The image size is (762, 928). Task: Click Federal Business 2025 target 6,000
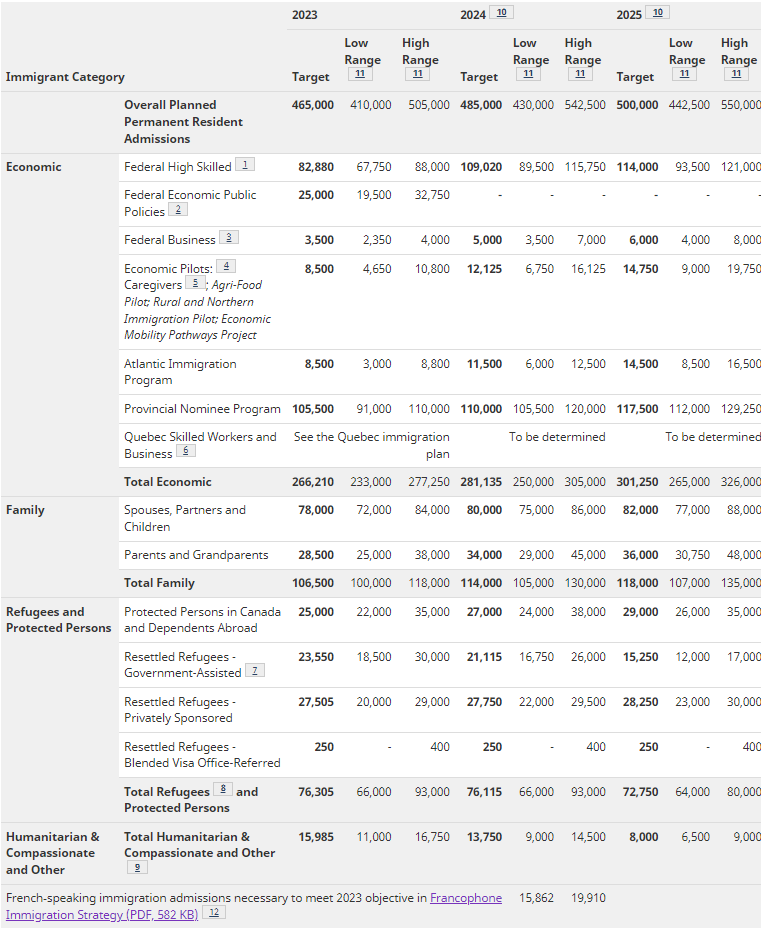pyautogui.click(x=644, y=240)
